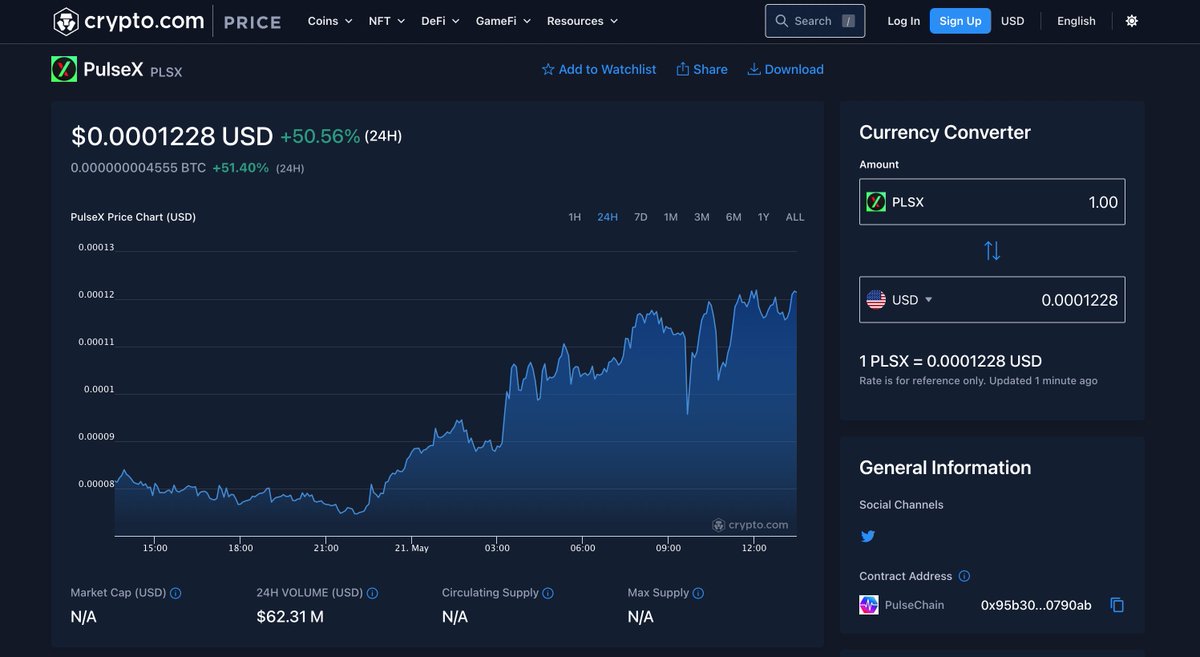Open the Twitter social channel icon
This screenshot has width=1200, height=657.
coord(868,536)
